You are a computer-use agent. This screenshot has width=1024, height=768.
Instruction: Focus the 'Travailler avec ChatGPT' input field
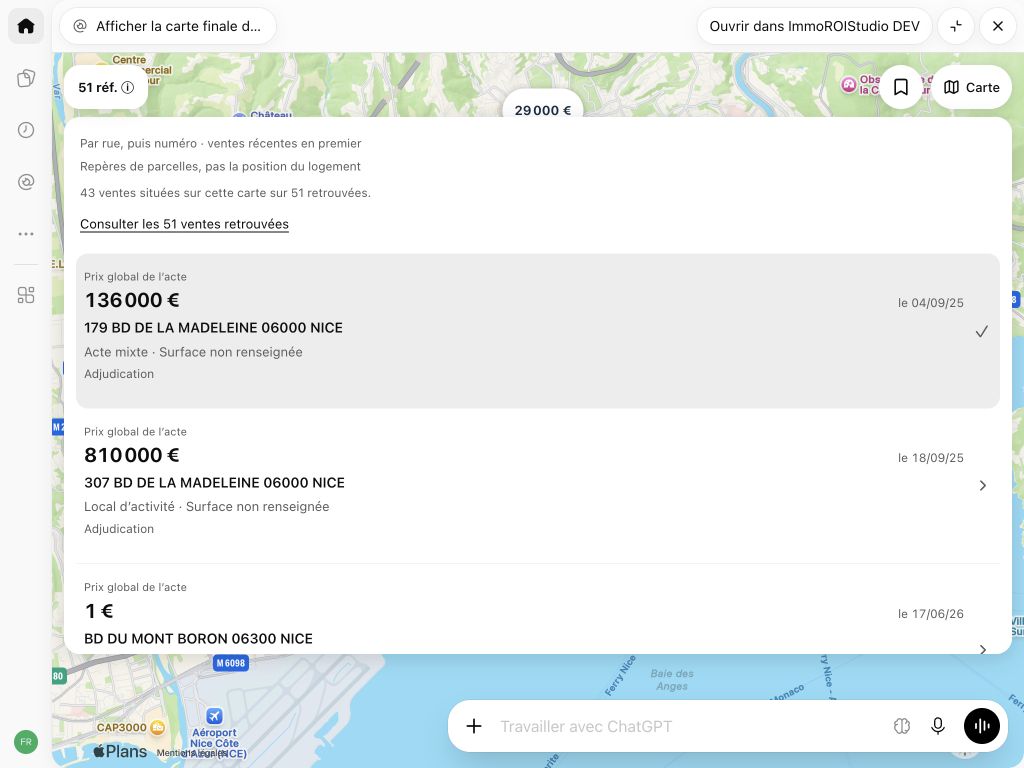pos(689,726)
